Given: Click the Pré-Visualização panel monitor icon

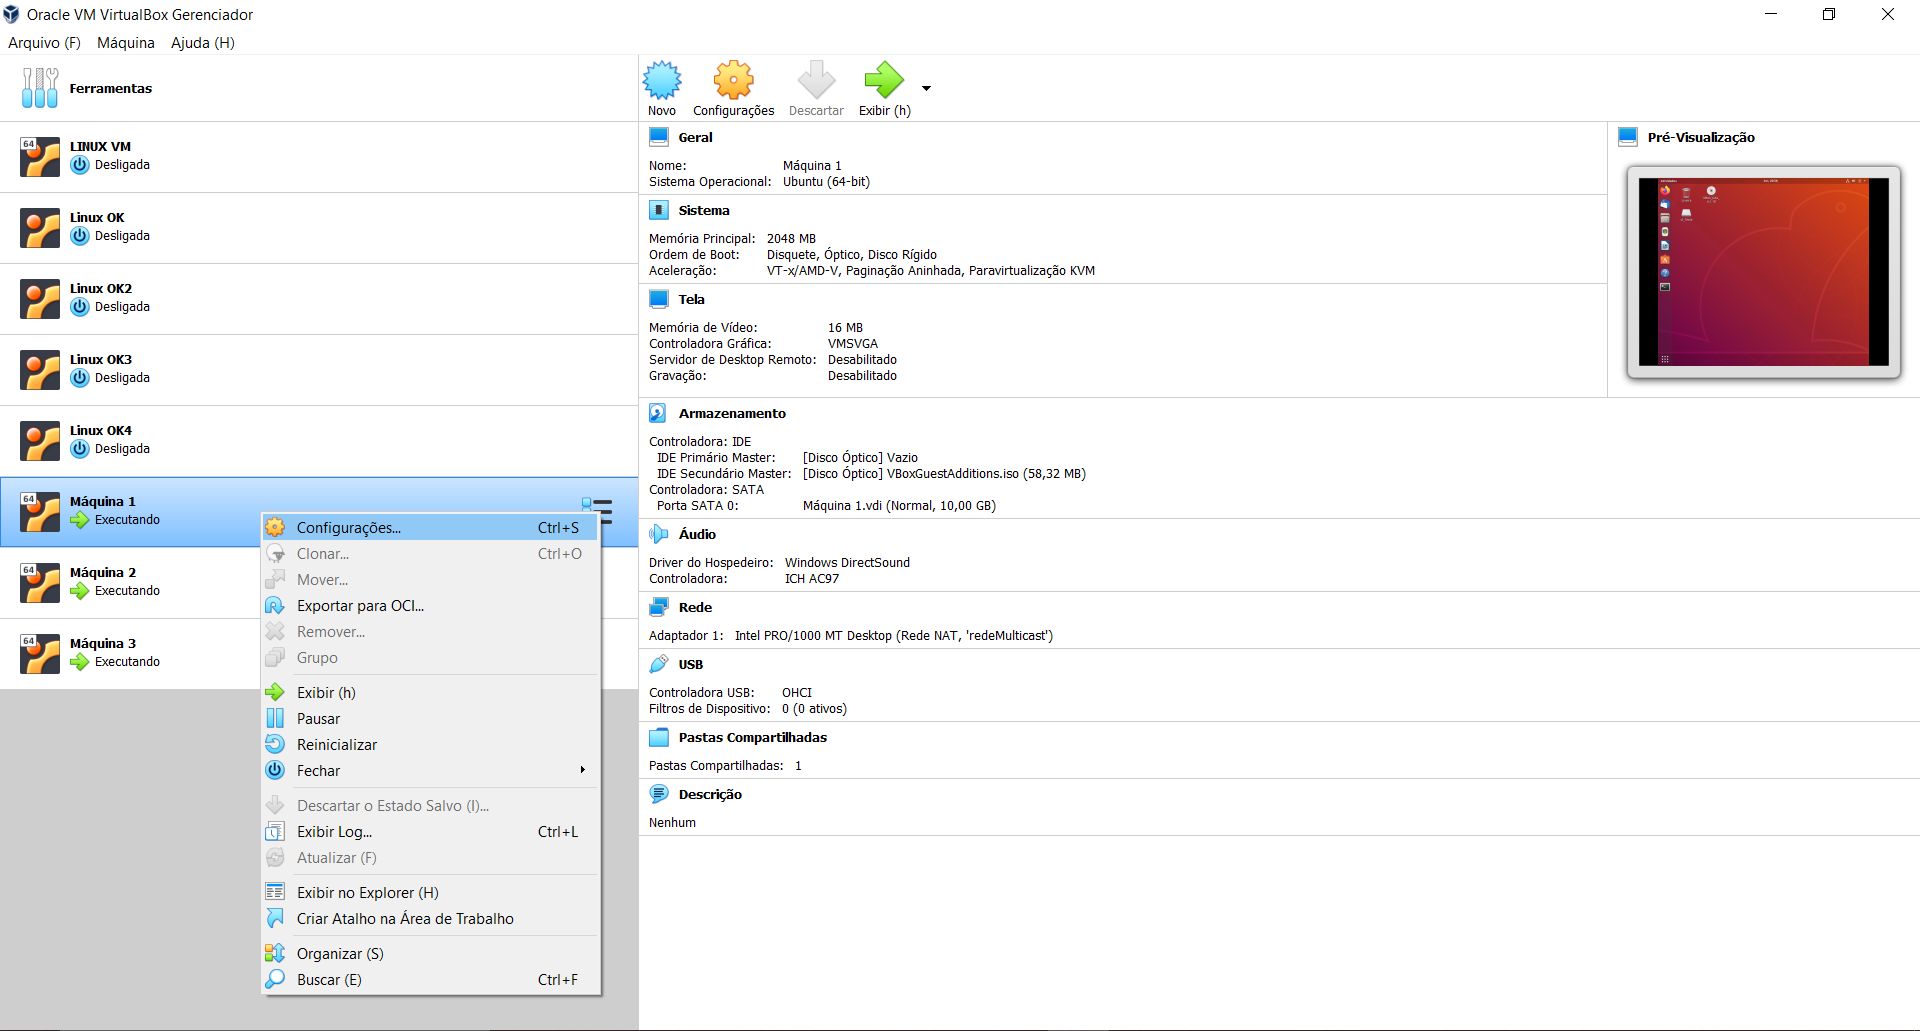Looking at the screenshot, I should 1628,137.
